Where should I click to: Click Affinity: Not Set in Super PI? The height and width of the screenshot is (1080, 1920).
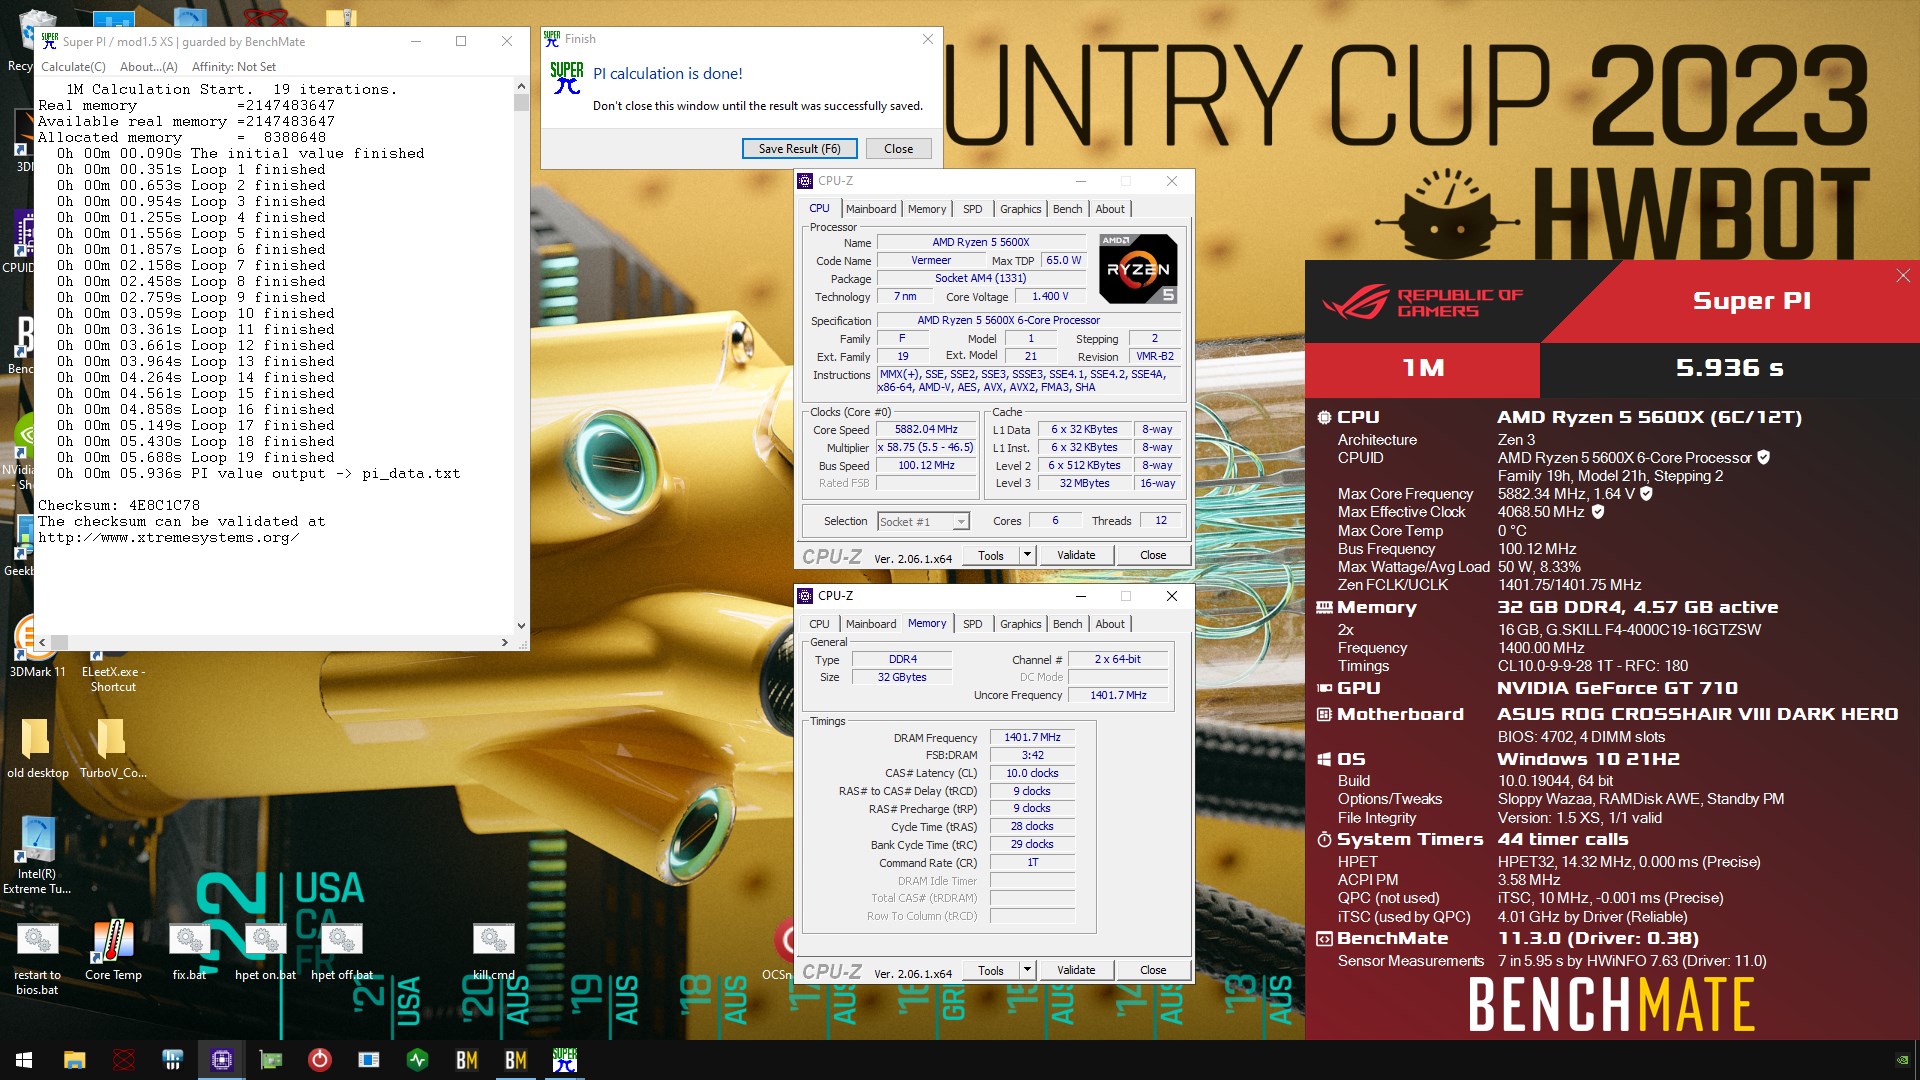[x=234, y=67]
